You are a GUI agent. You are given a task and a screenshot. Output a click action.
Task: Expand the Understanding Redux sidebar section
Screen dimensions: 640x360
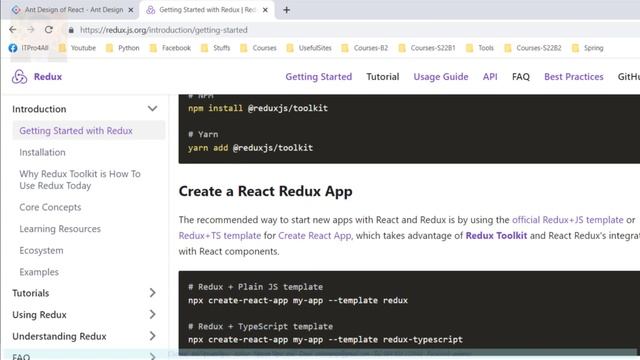(152, 336)
